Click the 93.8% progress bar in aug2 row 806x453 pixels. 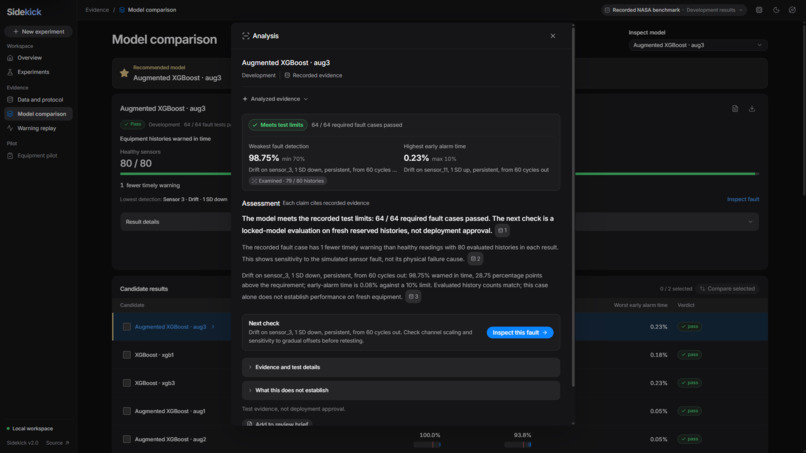pos(518,445)
